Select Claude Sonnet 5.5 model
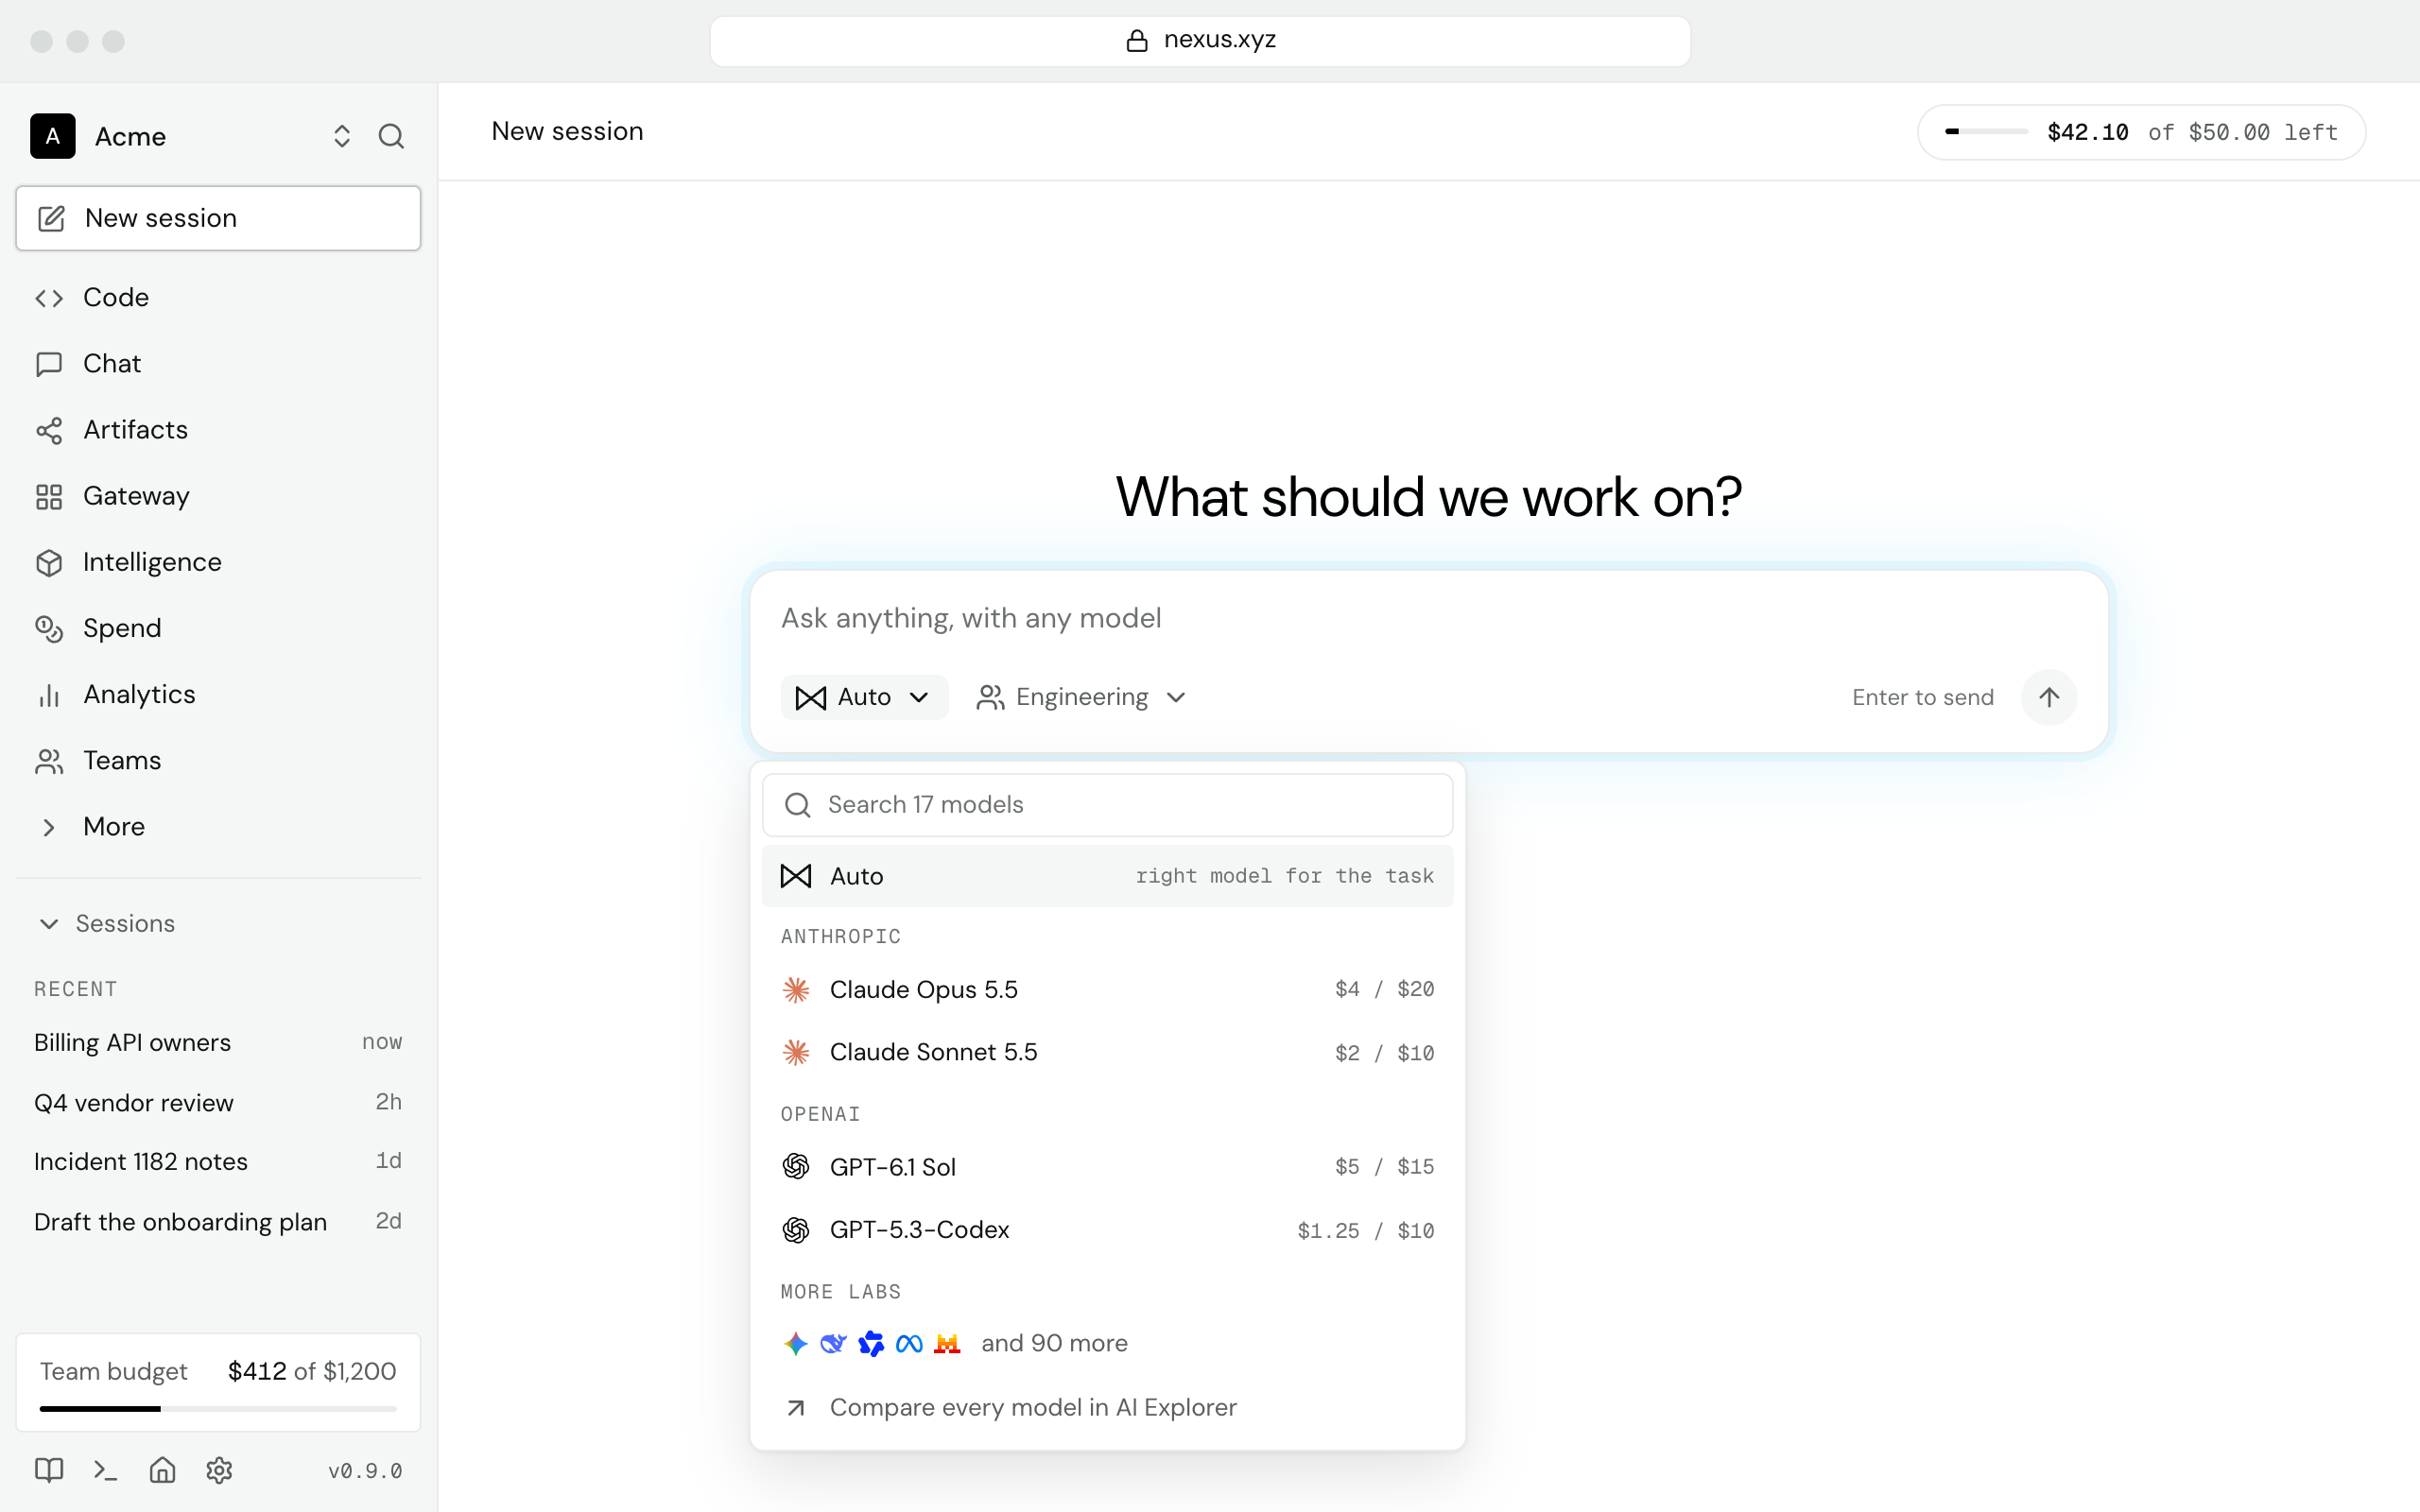This screenshot has width=2420, height=1512. pos(1107,1052)
